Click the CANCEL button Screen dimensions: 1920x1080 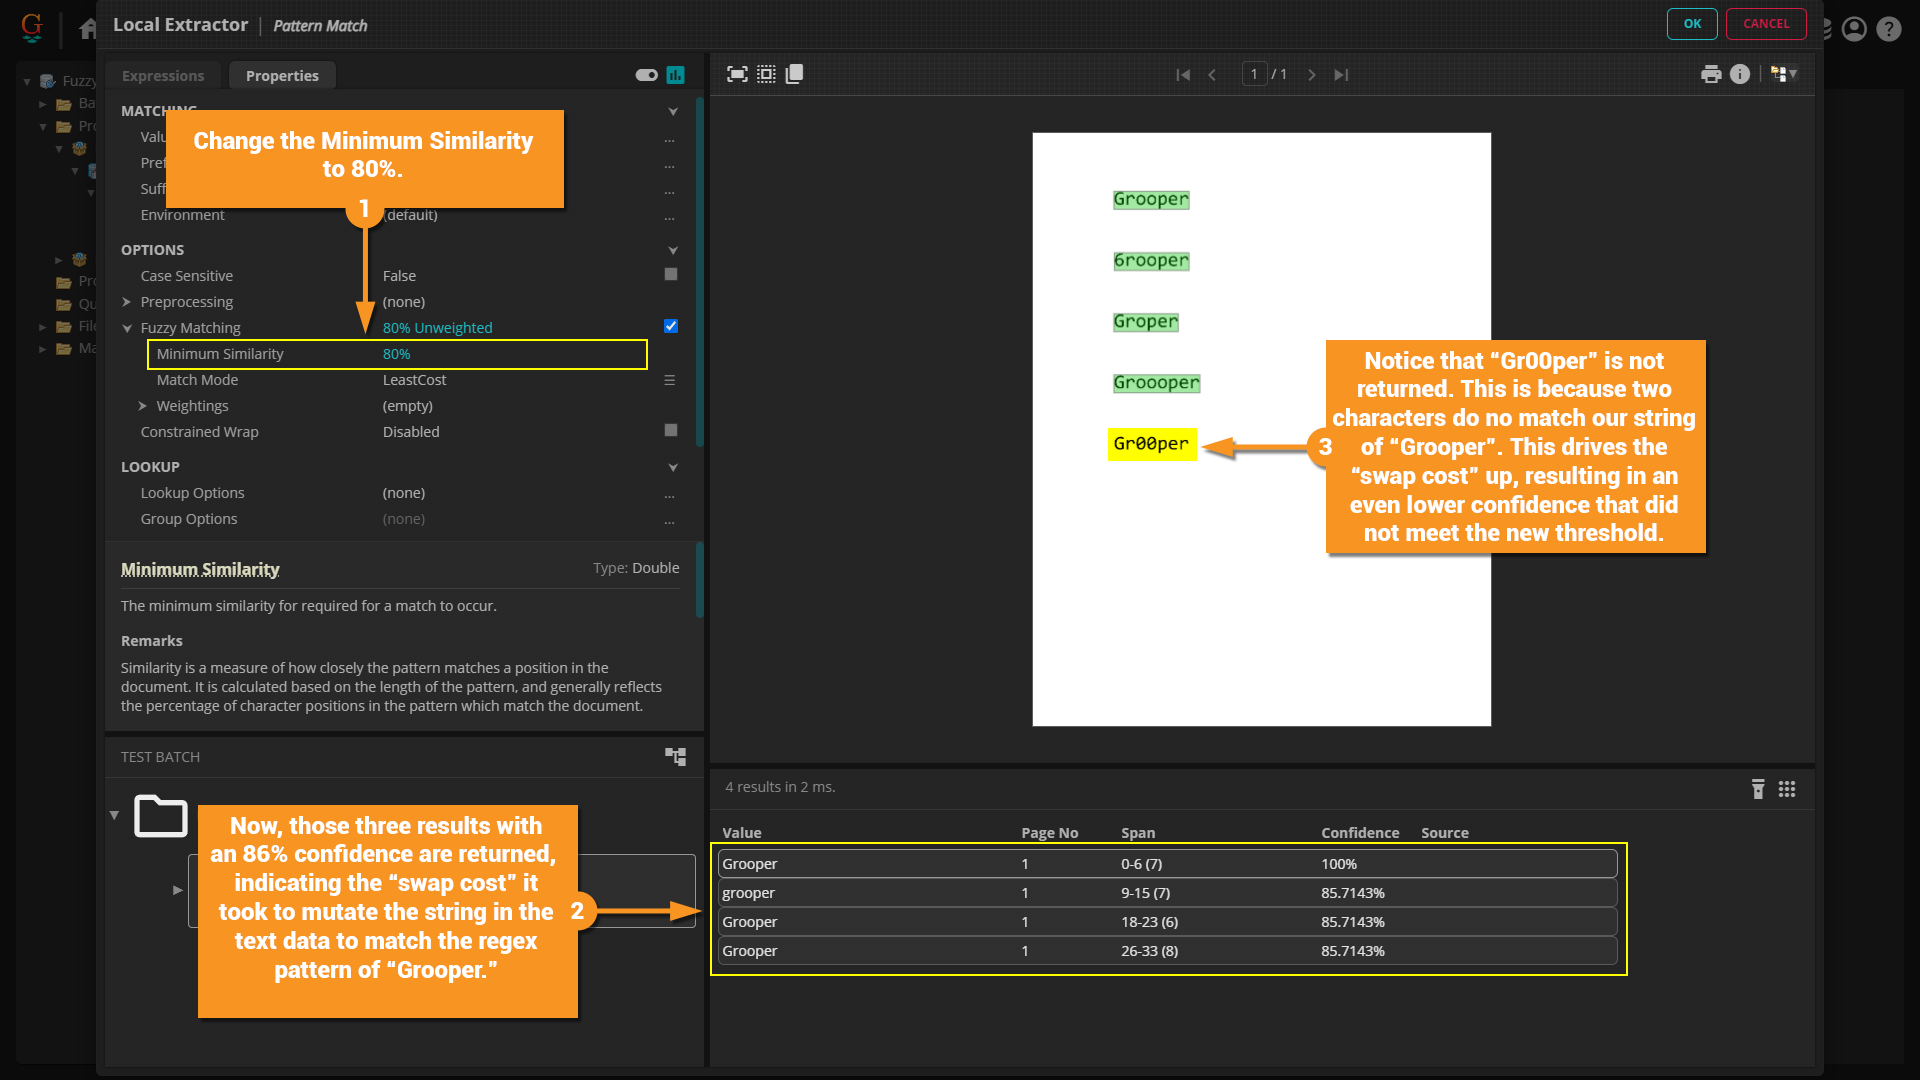click(1766, 24)
